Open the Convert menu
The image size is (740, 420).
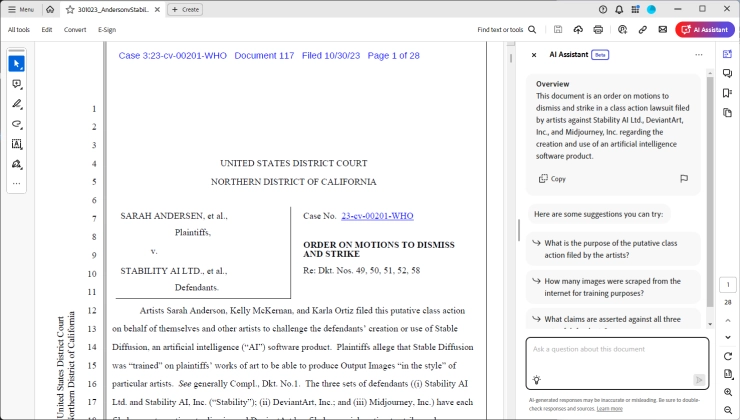pyautogui.click(x=75, y=30)
